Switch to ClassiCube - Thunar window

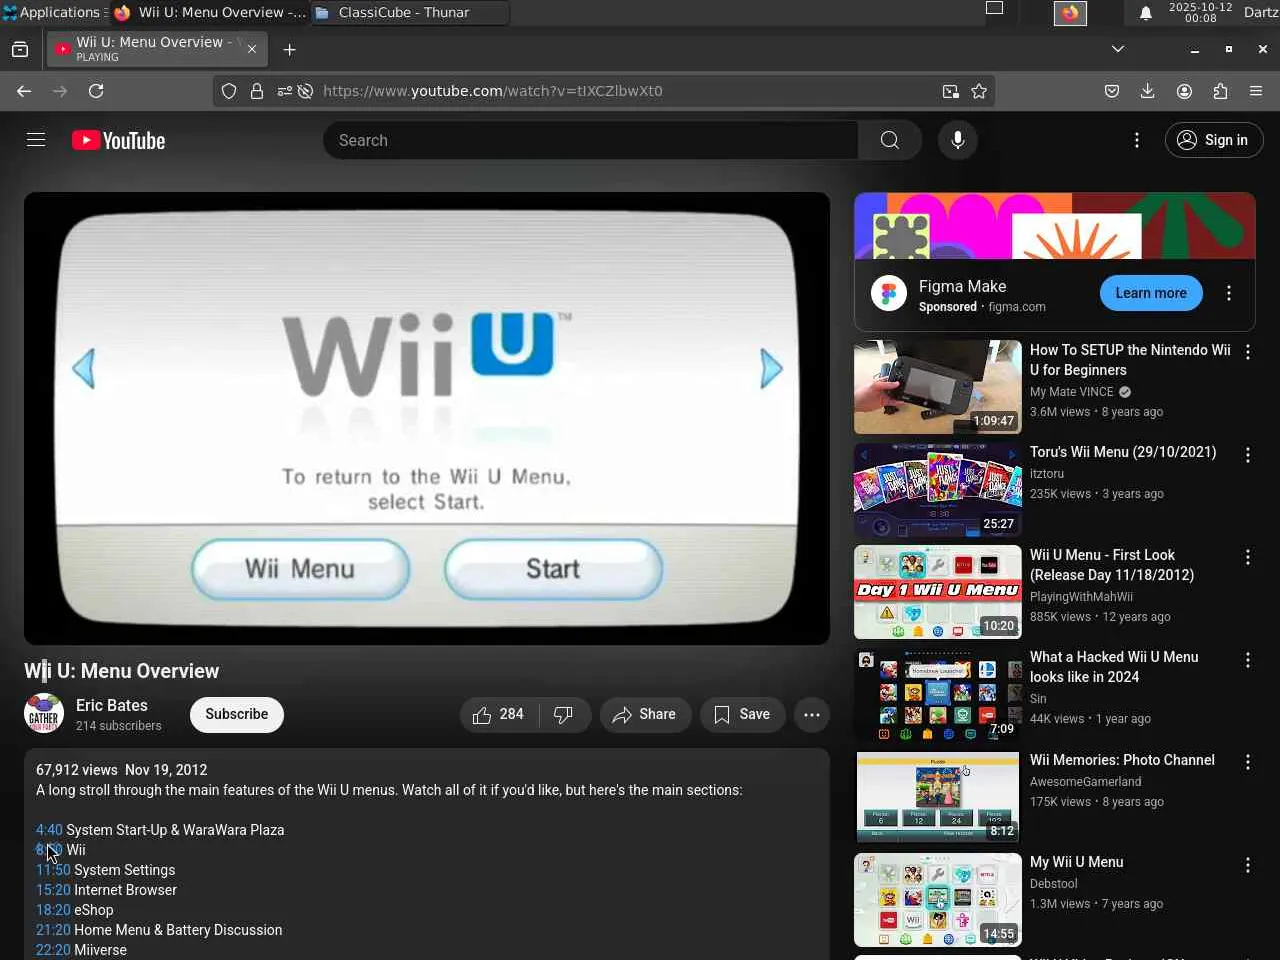[410, 13]
